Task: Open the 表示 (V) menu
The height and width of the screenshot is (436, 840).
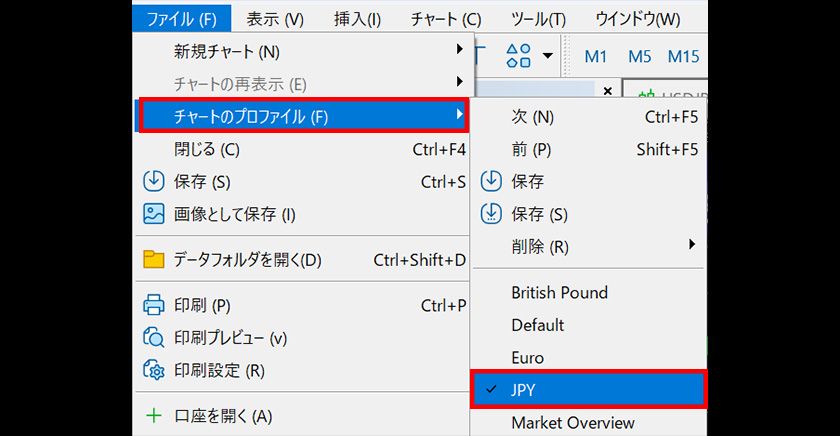Action: click(x=275, y=18)
